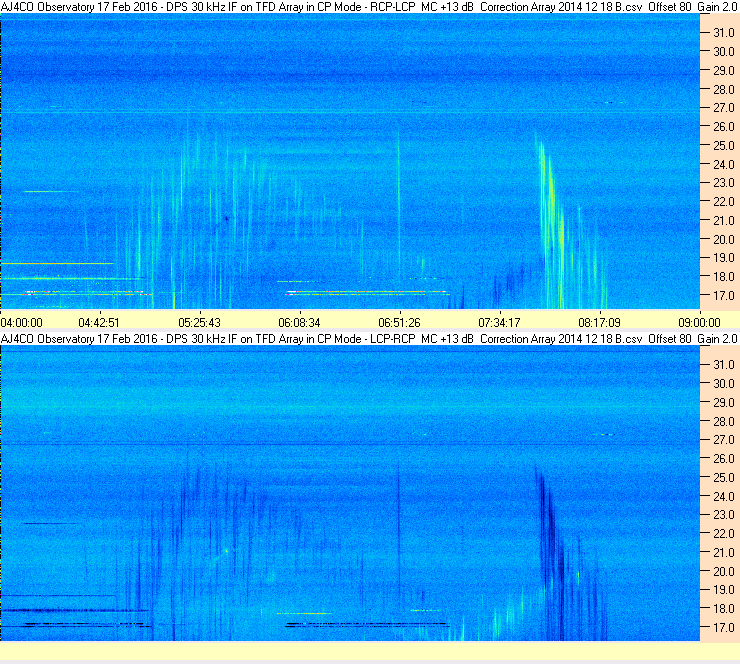Pick the 27.0 frequency label on LCP-RCP plot
The height and width of the screenshot is (664, 740).
point(724,440)
